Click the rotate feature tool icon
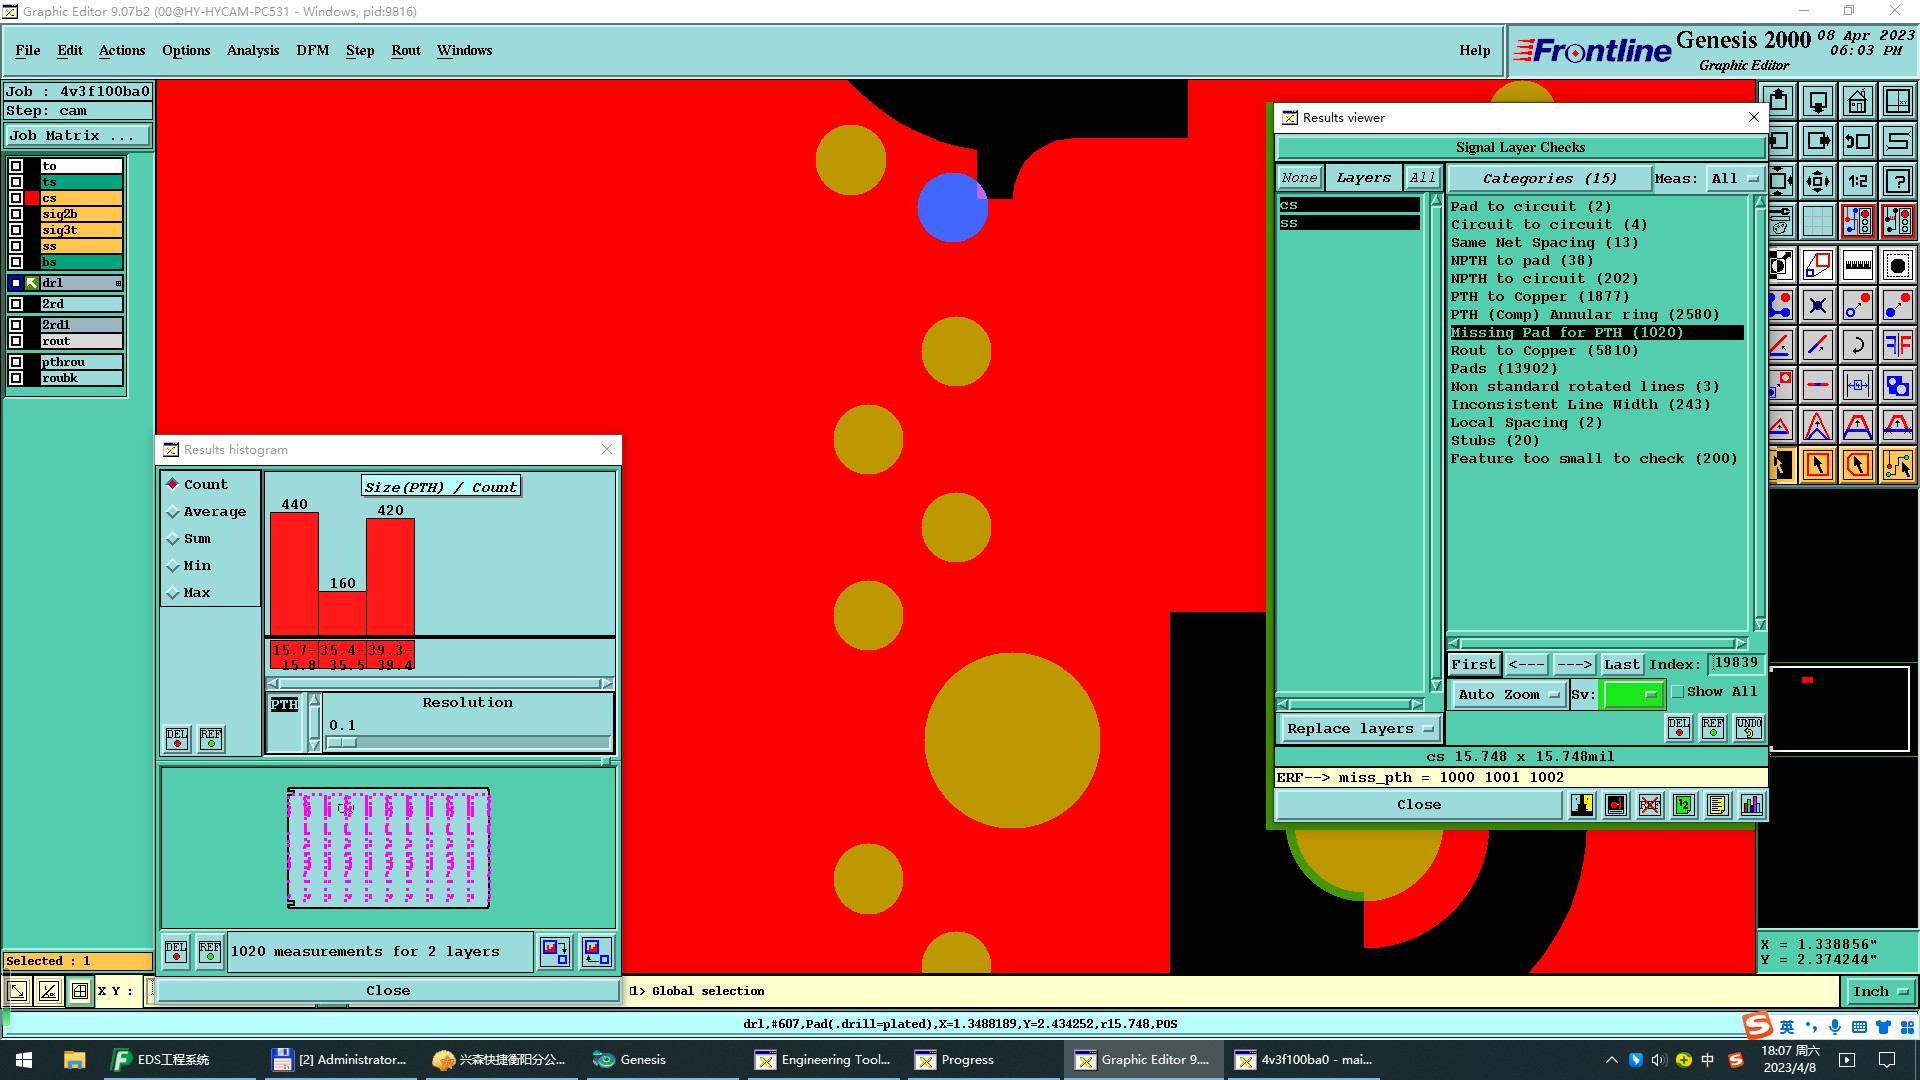The height and width of the screenshot is (1080, 1920). 1857,346
